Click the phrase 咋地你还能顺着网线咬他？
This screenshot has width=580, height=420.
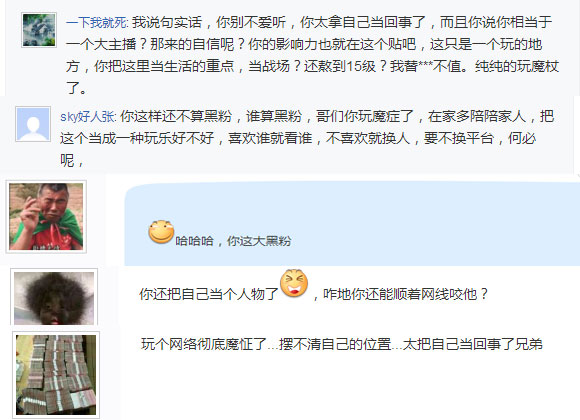405,294
